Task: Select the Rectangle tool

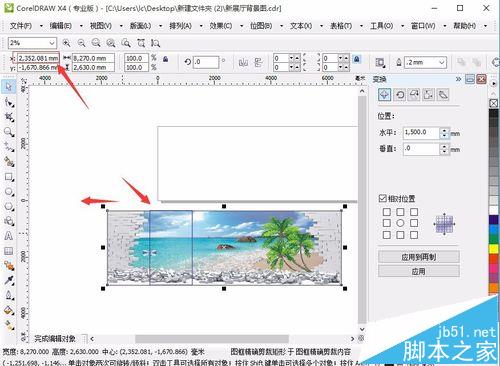Action: click(x=9, y=177)
